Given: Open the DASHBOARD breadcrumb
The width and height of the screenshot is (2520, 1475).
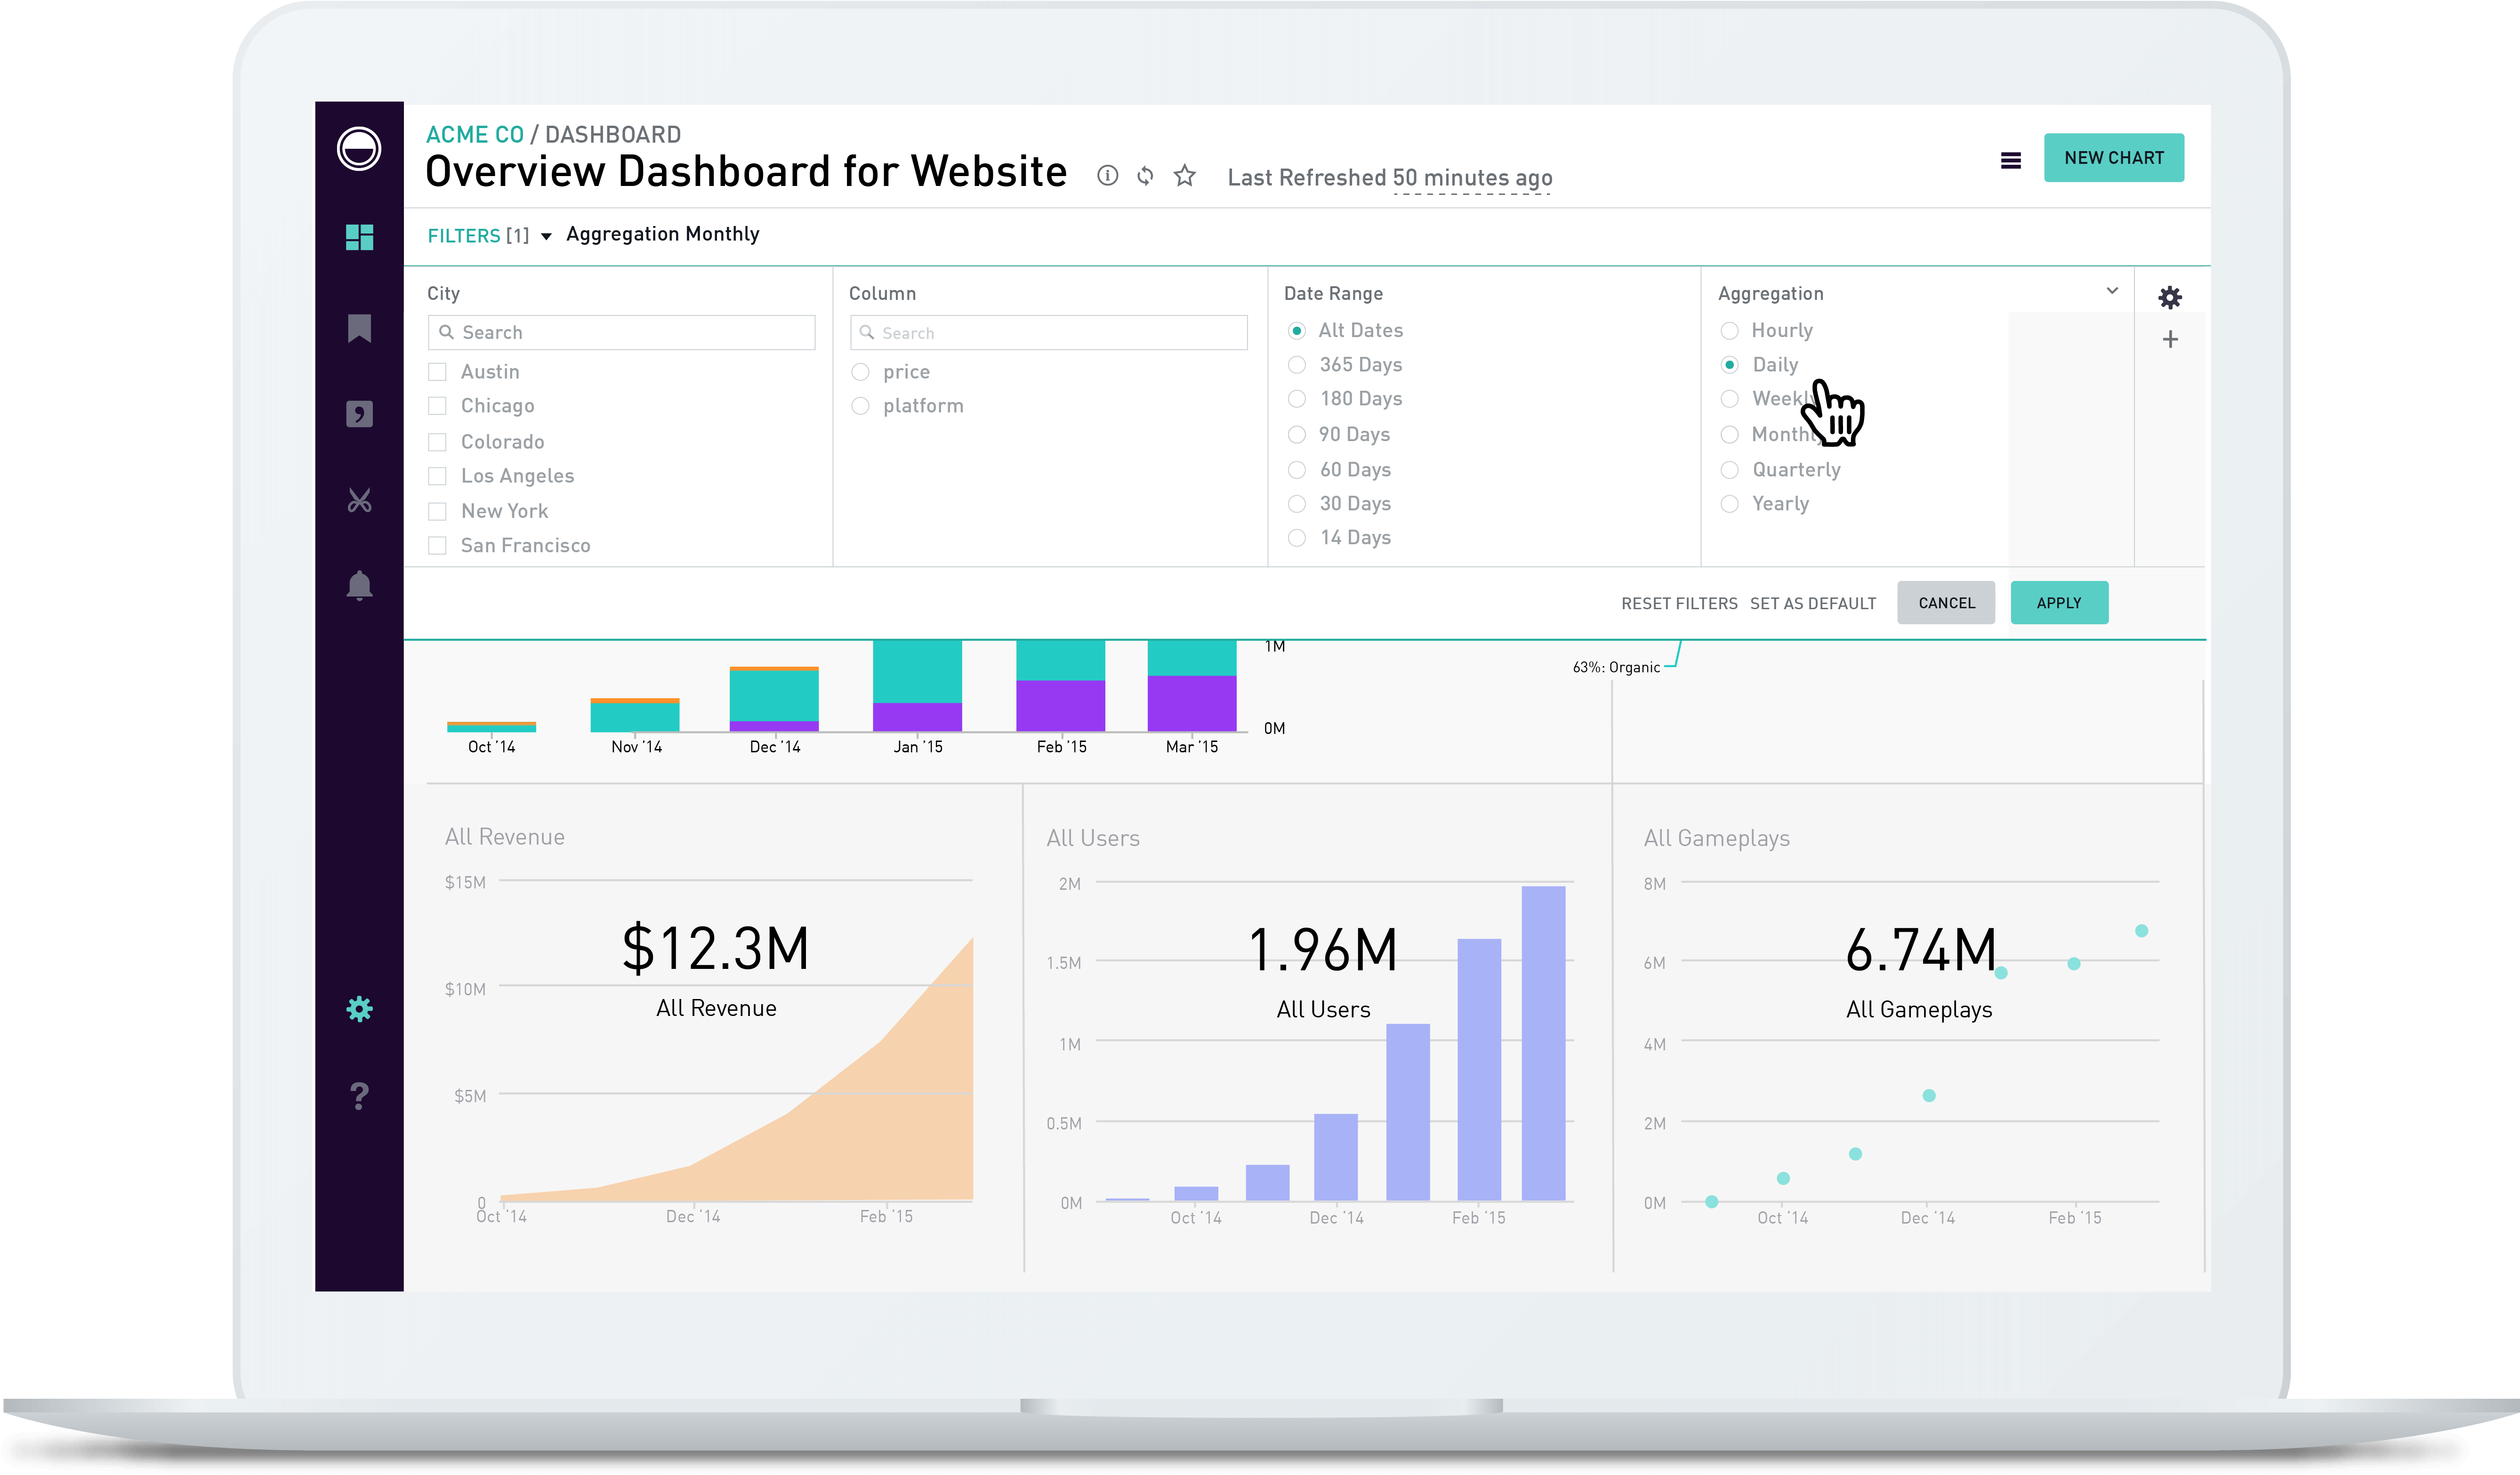Looking at the screenshot, I should 613,134.
